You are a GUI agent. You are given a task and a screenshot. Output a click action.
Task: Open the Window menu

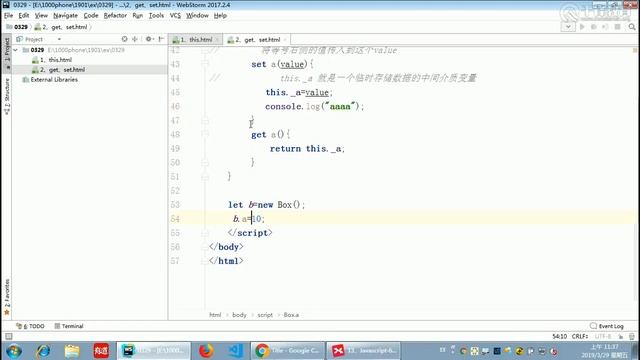[x=197, y=16]
